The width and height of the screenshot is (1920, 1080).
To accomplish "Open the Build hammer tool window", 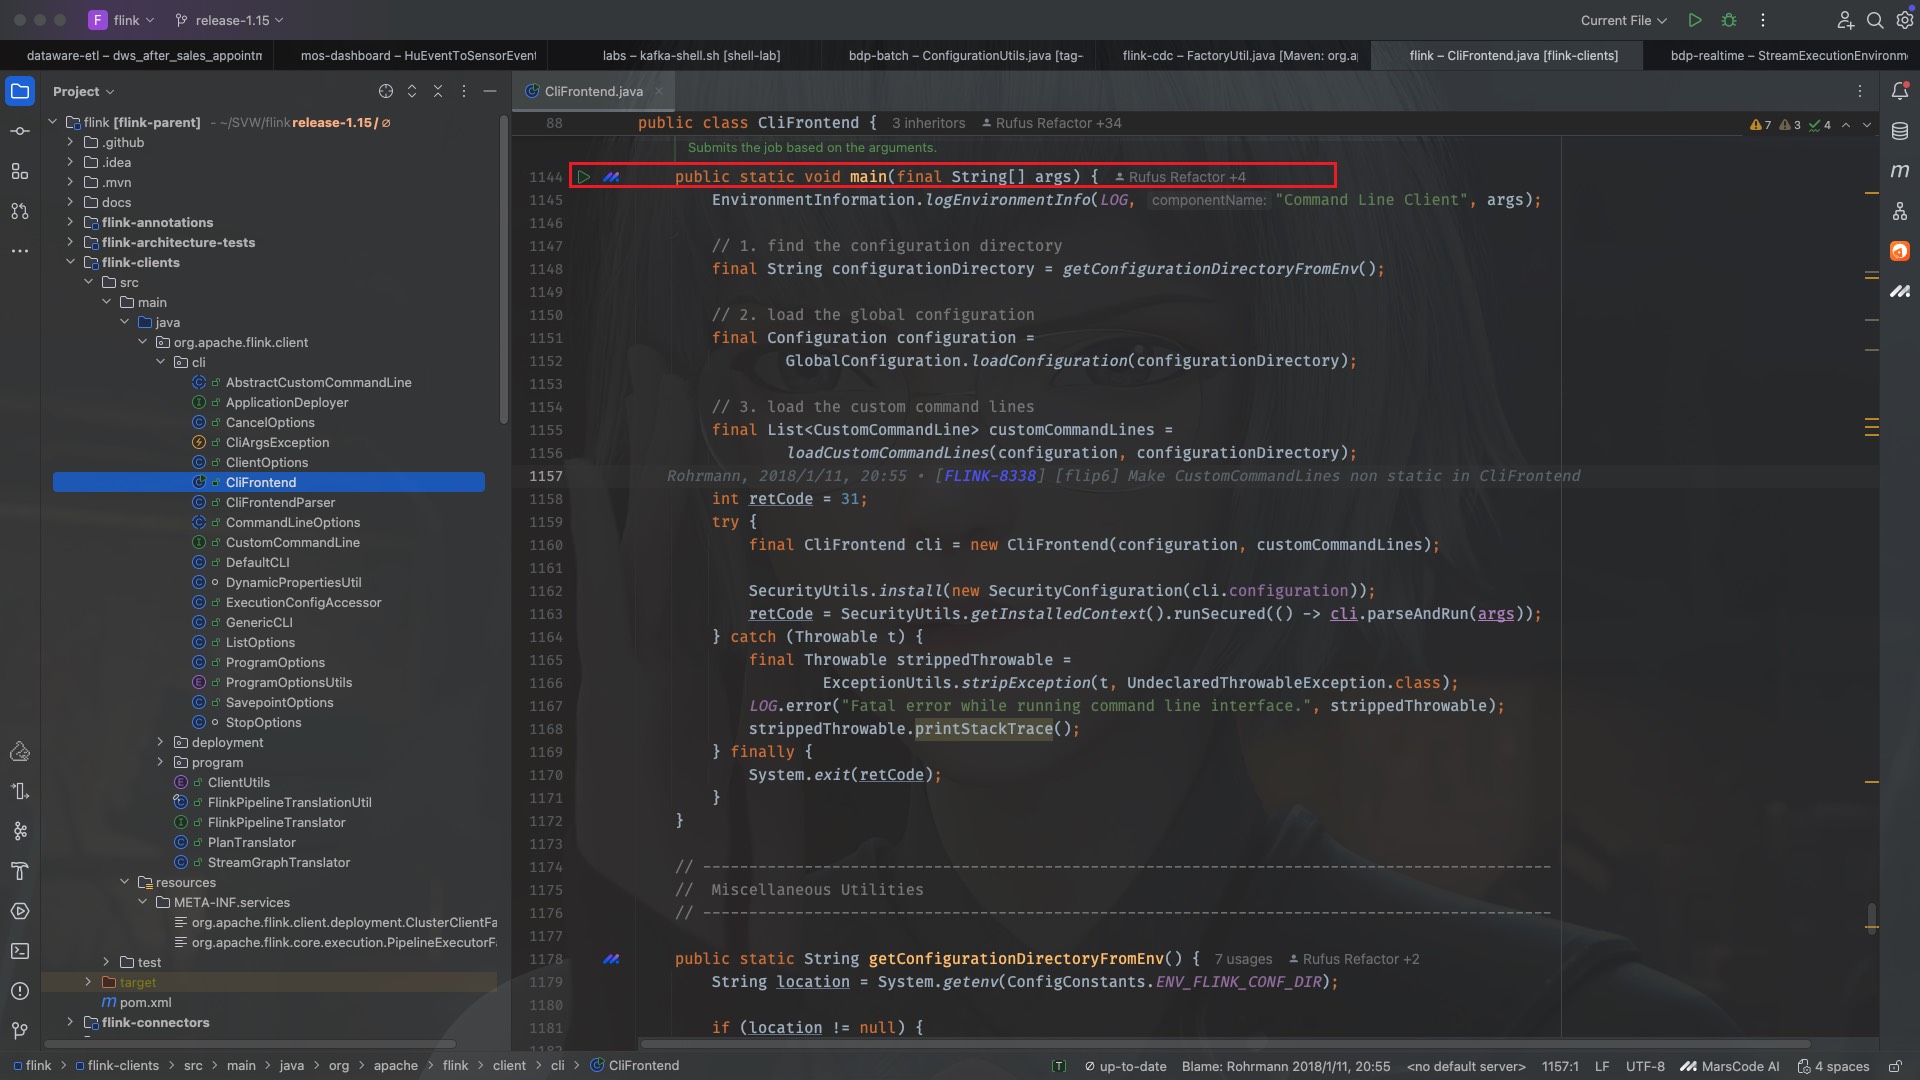I will 20,871.
